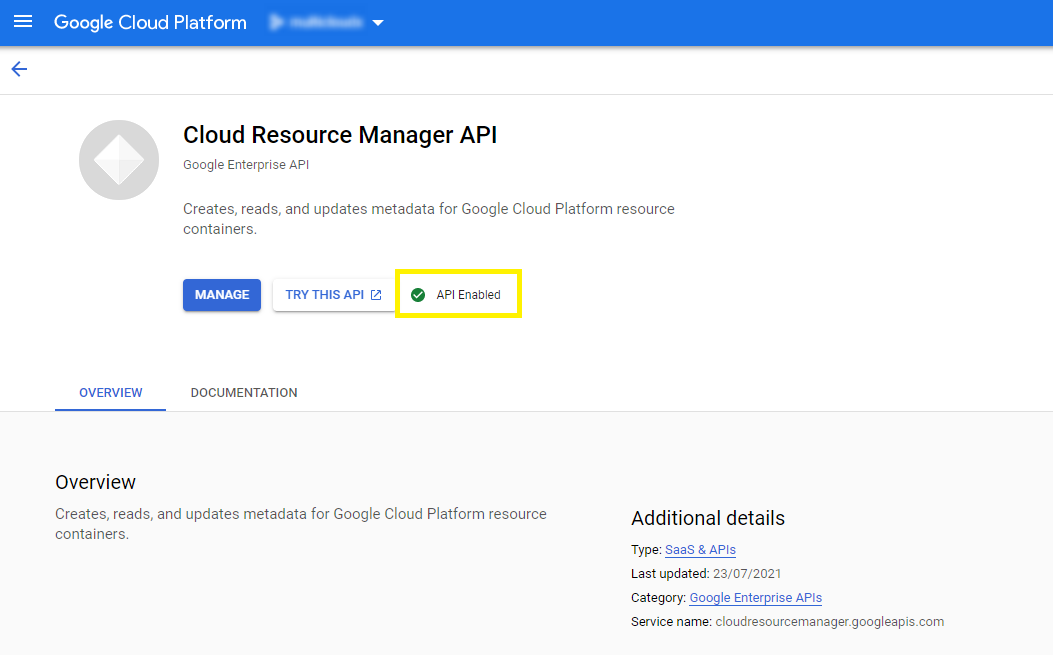Open the Google Enterprise APIs category link
Viewport: 1053px width, 655px height.
point(755,598)
